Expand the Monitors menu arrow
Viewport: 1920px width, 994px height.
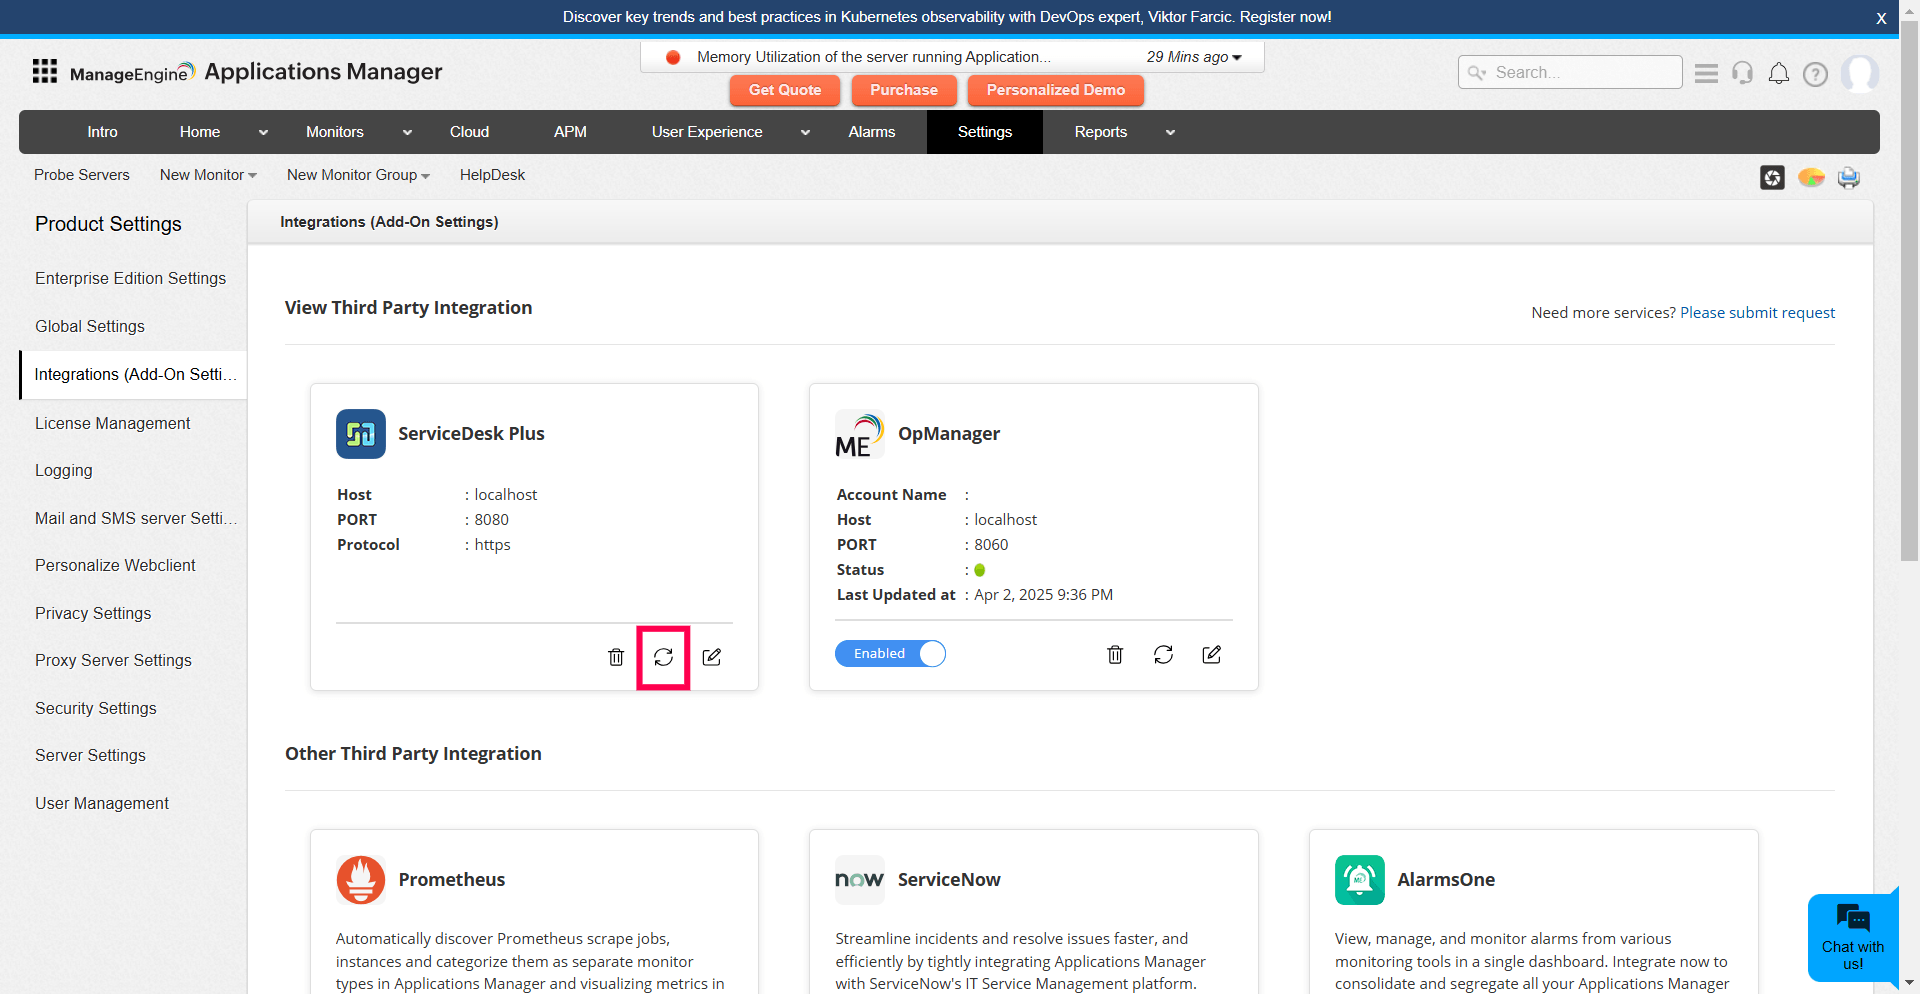[x=407, y=133]
